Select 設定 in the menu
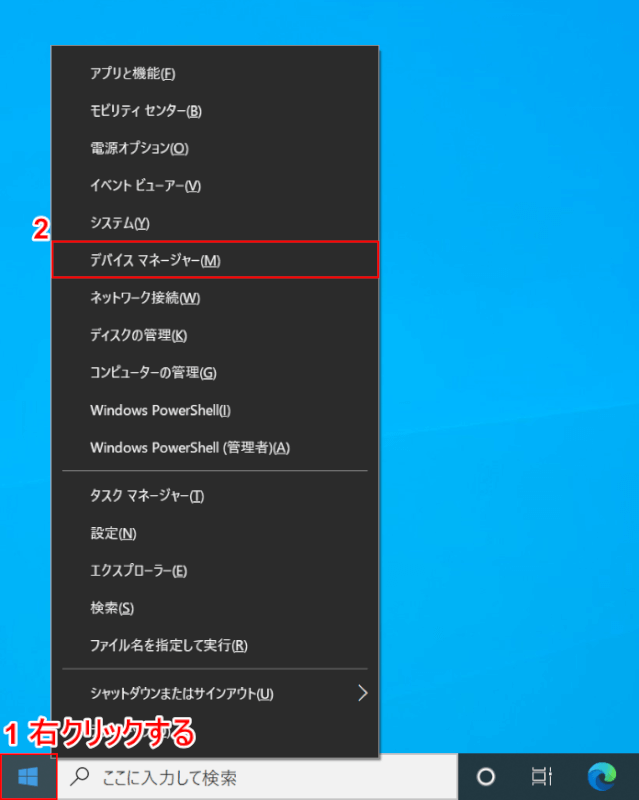The image size is (639, 800). click(x=113, y=533)
